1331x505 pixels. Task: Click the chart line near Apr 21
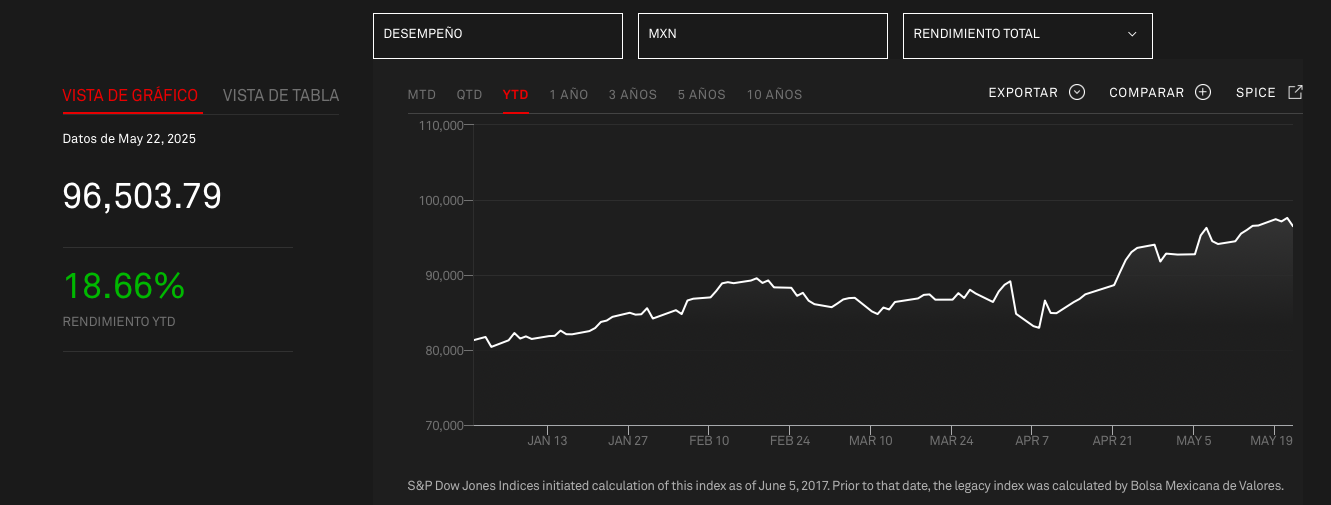1113,285
